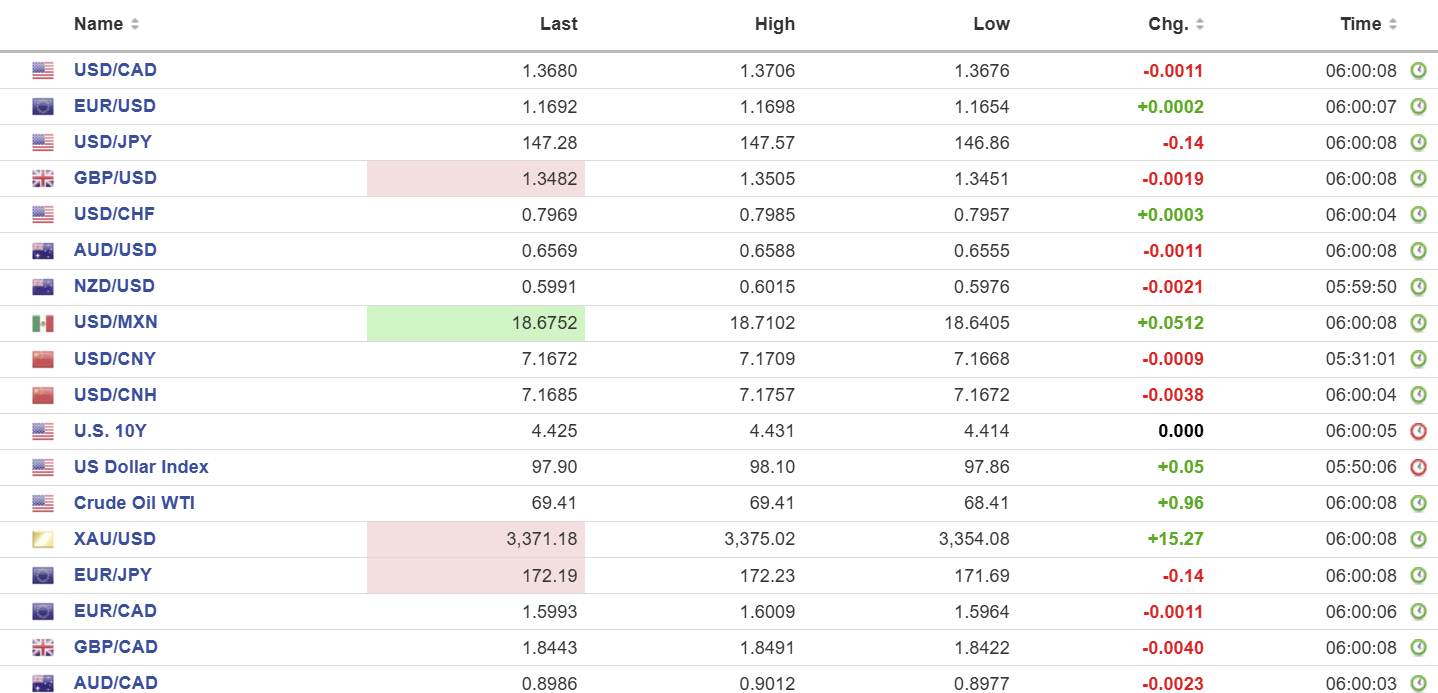The image size is (1438, 693).
Task: Open the Crude Oil WTI link
Action: tap(134, 503)
